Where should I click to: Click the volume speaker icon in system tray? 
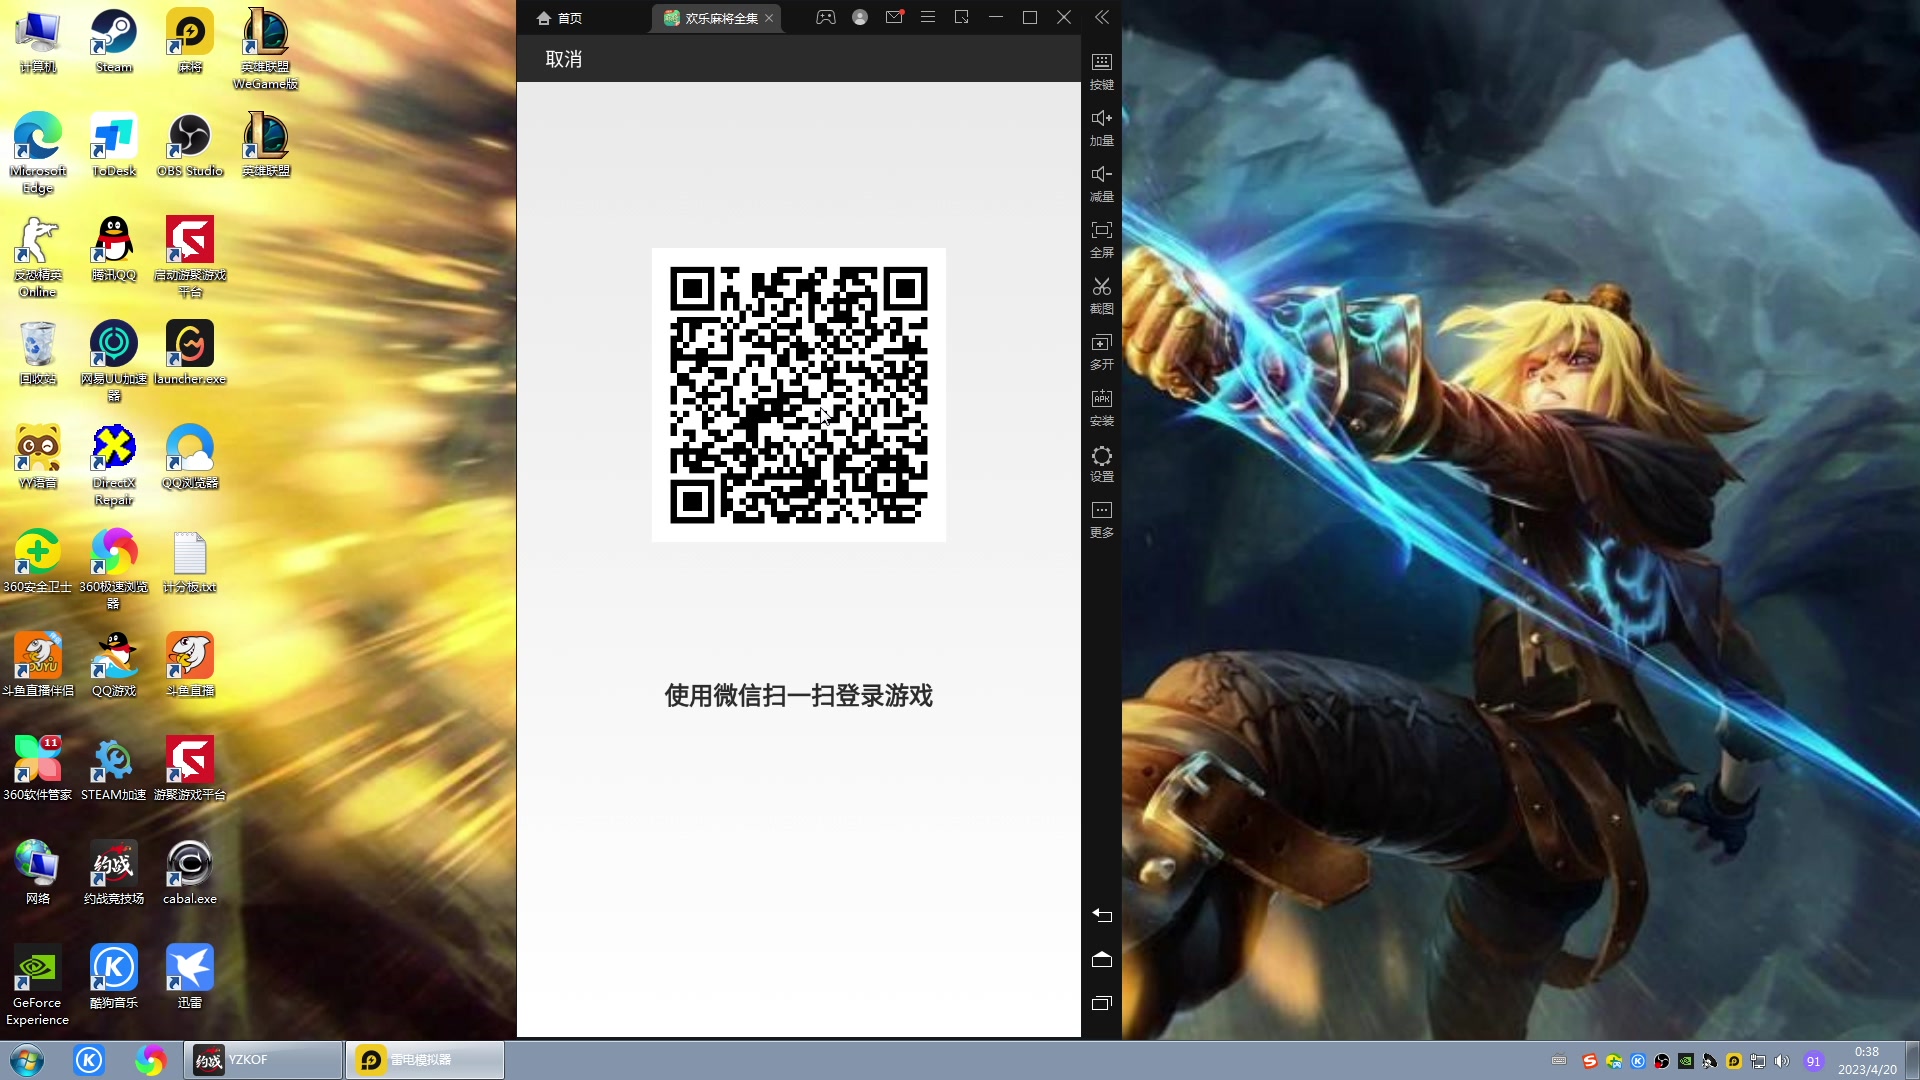coord(1782,1061)
